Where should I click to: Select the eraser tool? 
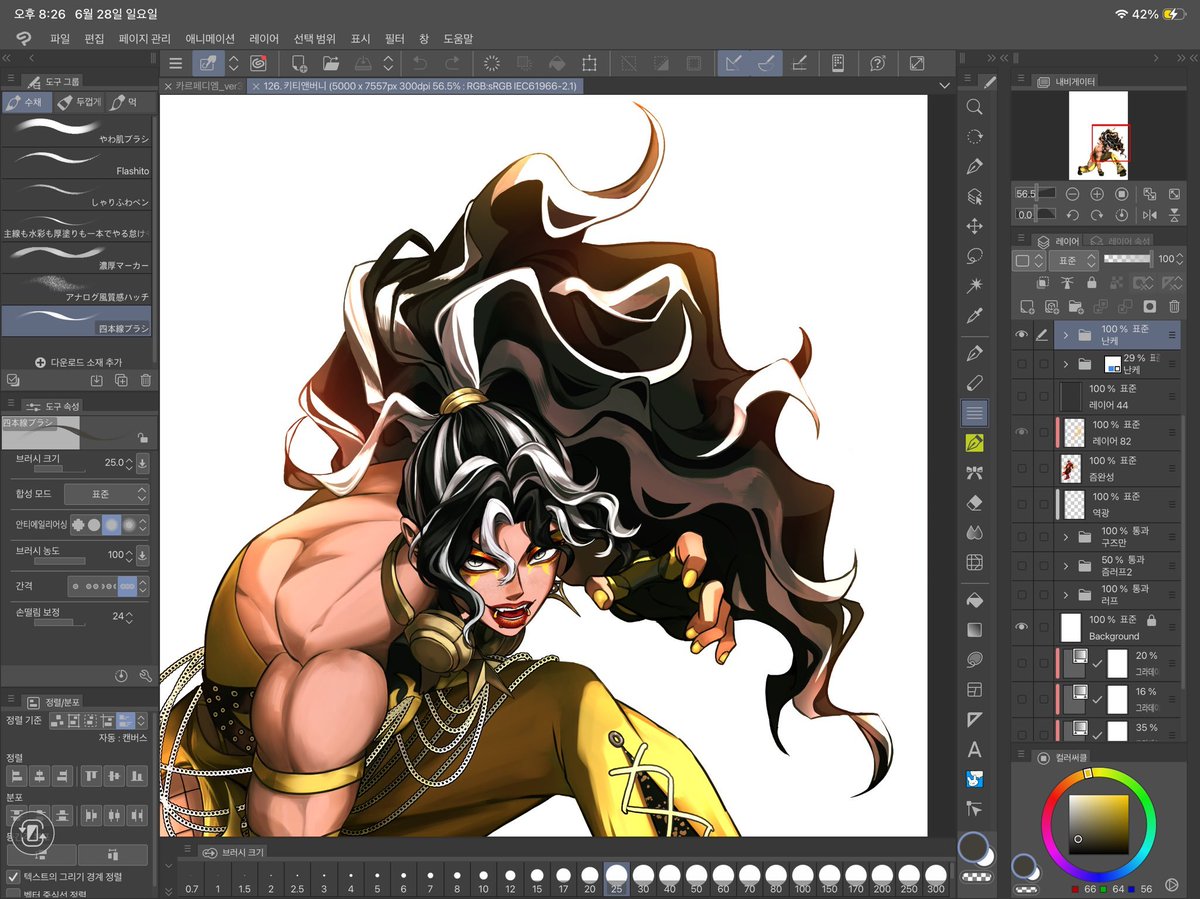974,504
